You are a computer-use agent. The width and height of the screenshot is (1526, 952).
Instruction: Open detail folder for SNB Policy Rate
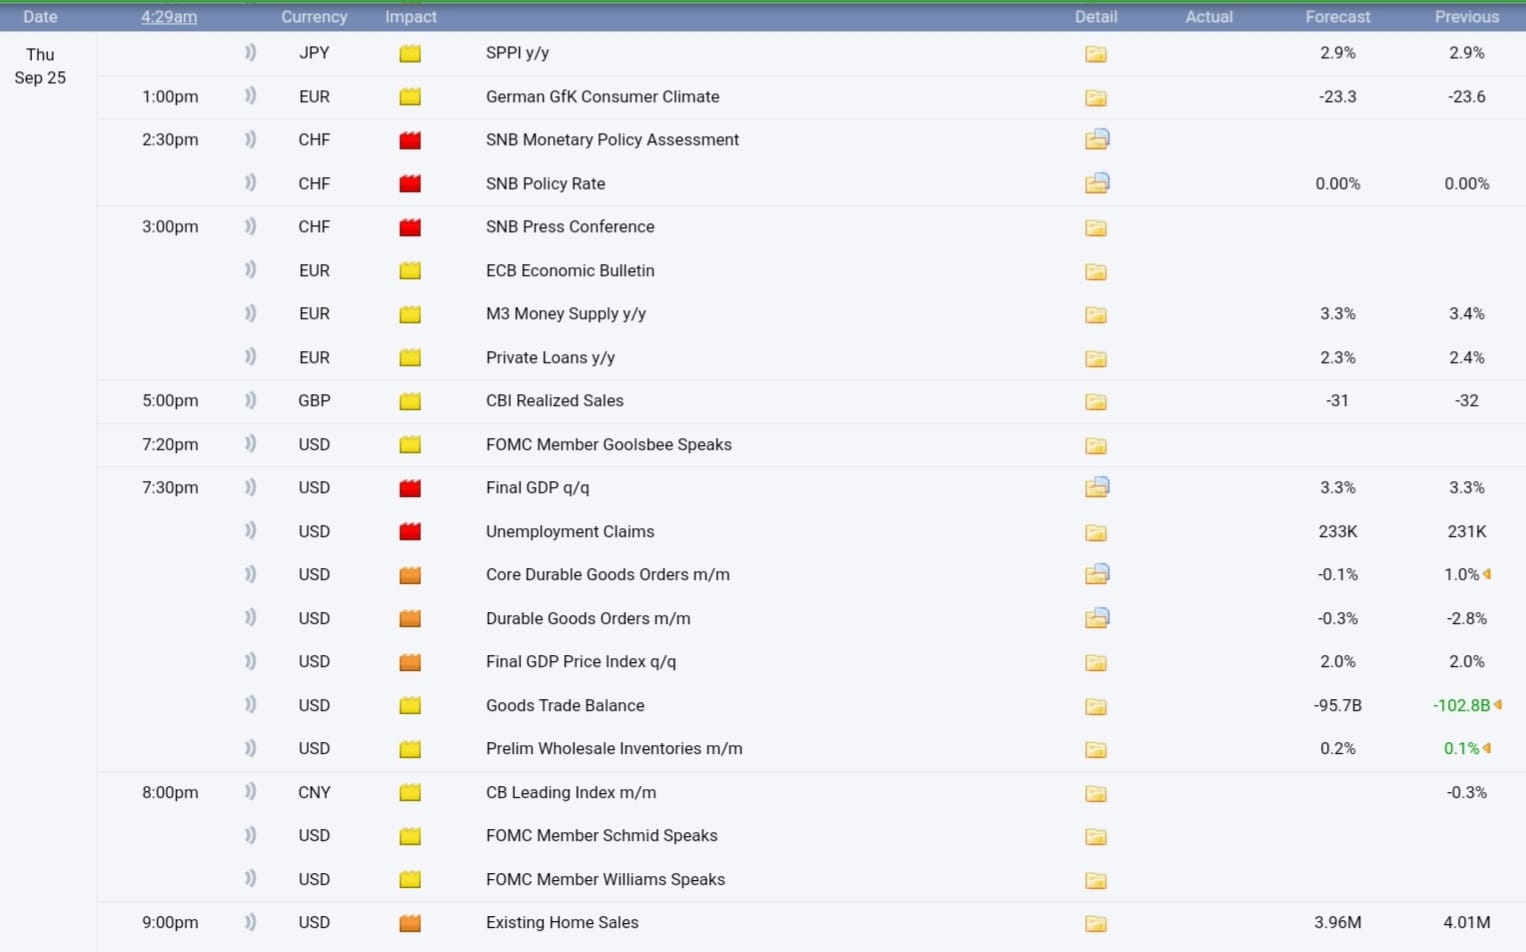pos(1096,183)
